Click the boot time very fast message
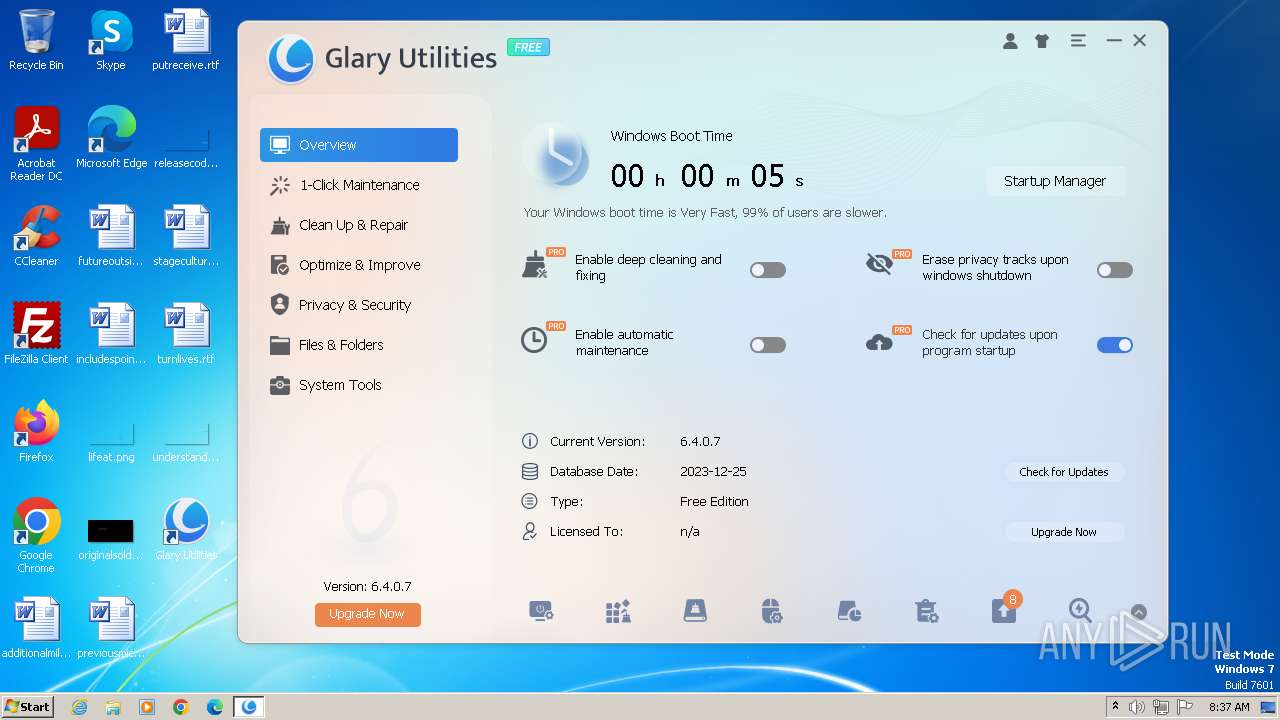This screenshot has width=1280, height=720. [x=705, y=212]
